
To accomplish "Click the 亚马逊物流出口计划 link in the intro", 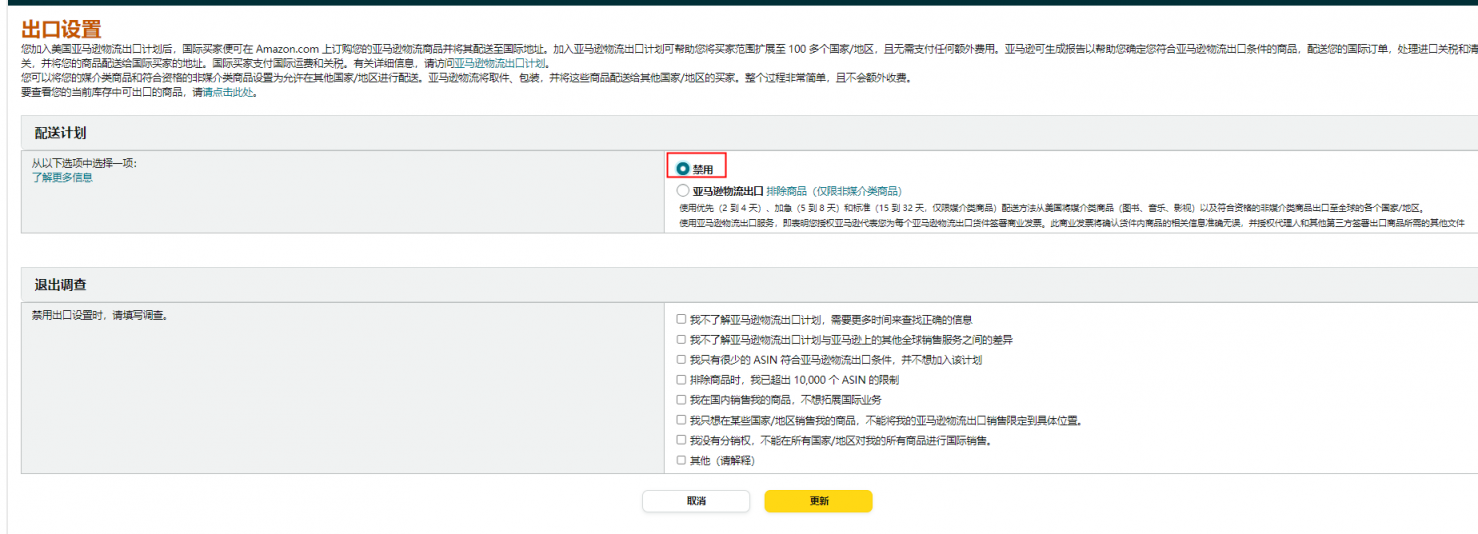I will (501, 63).
